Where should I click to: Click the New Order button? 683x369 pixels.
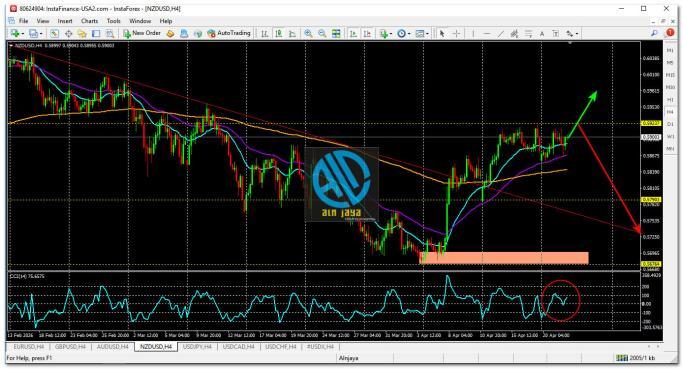click(142, 33)
